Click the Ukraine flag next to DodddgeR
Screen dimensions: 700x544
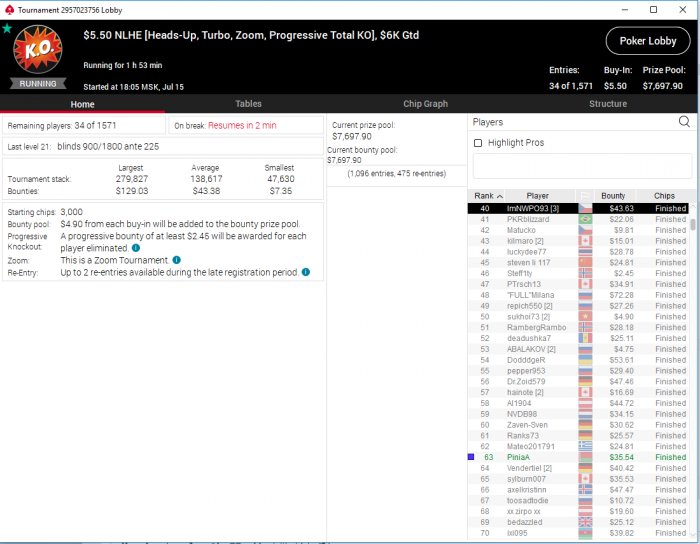pos(585,360)
